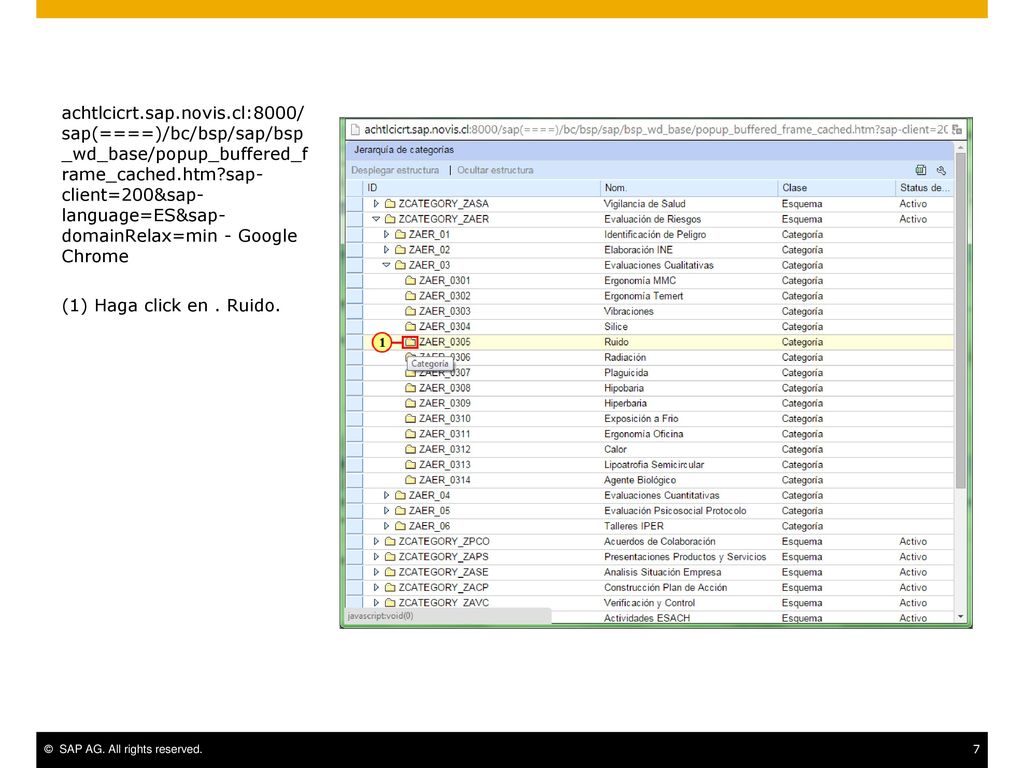Expand the ZAER_02 node
1024x768 pixels.
tap(387, 249)
